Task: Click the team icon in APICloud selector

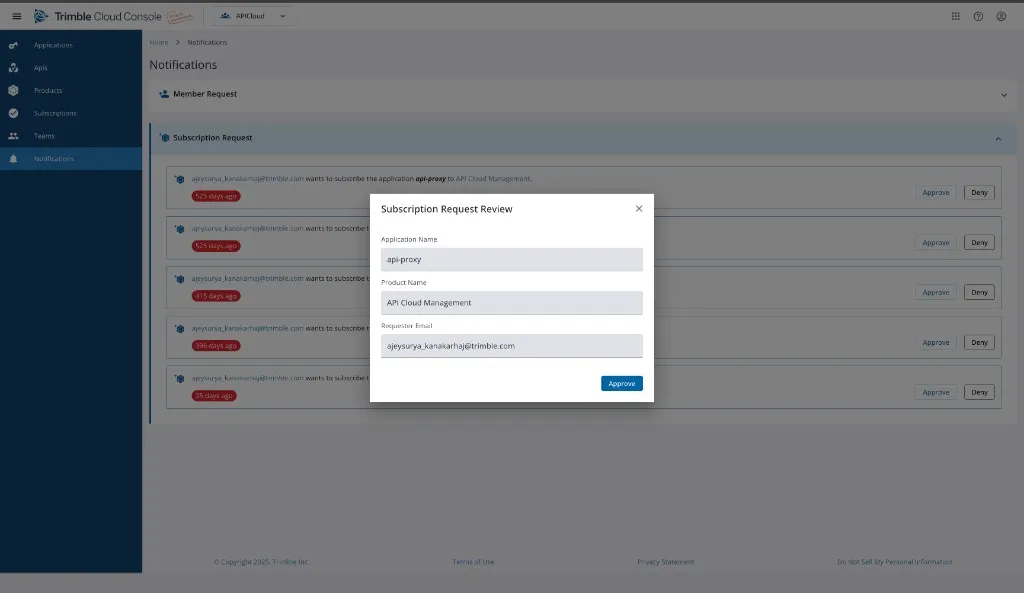Action: click(225, 16)
